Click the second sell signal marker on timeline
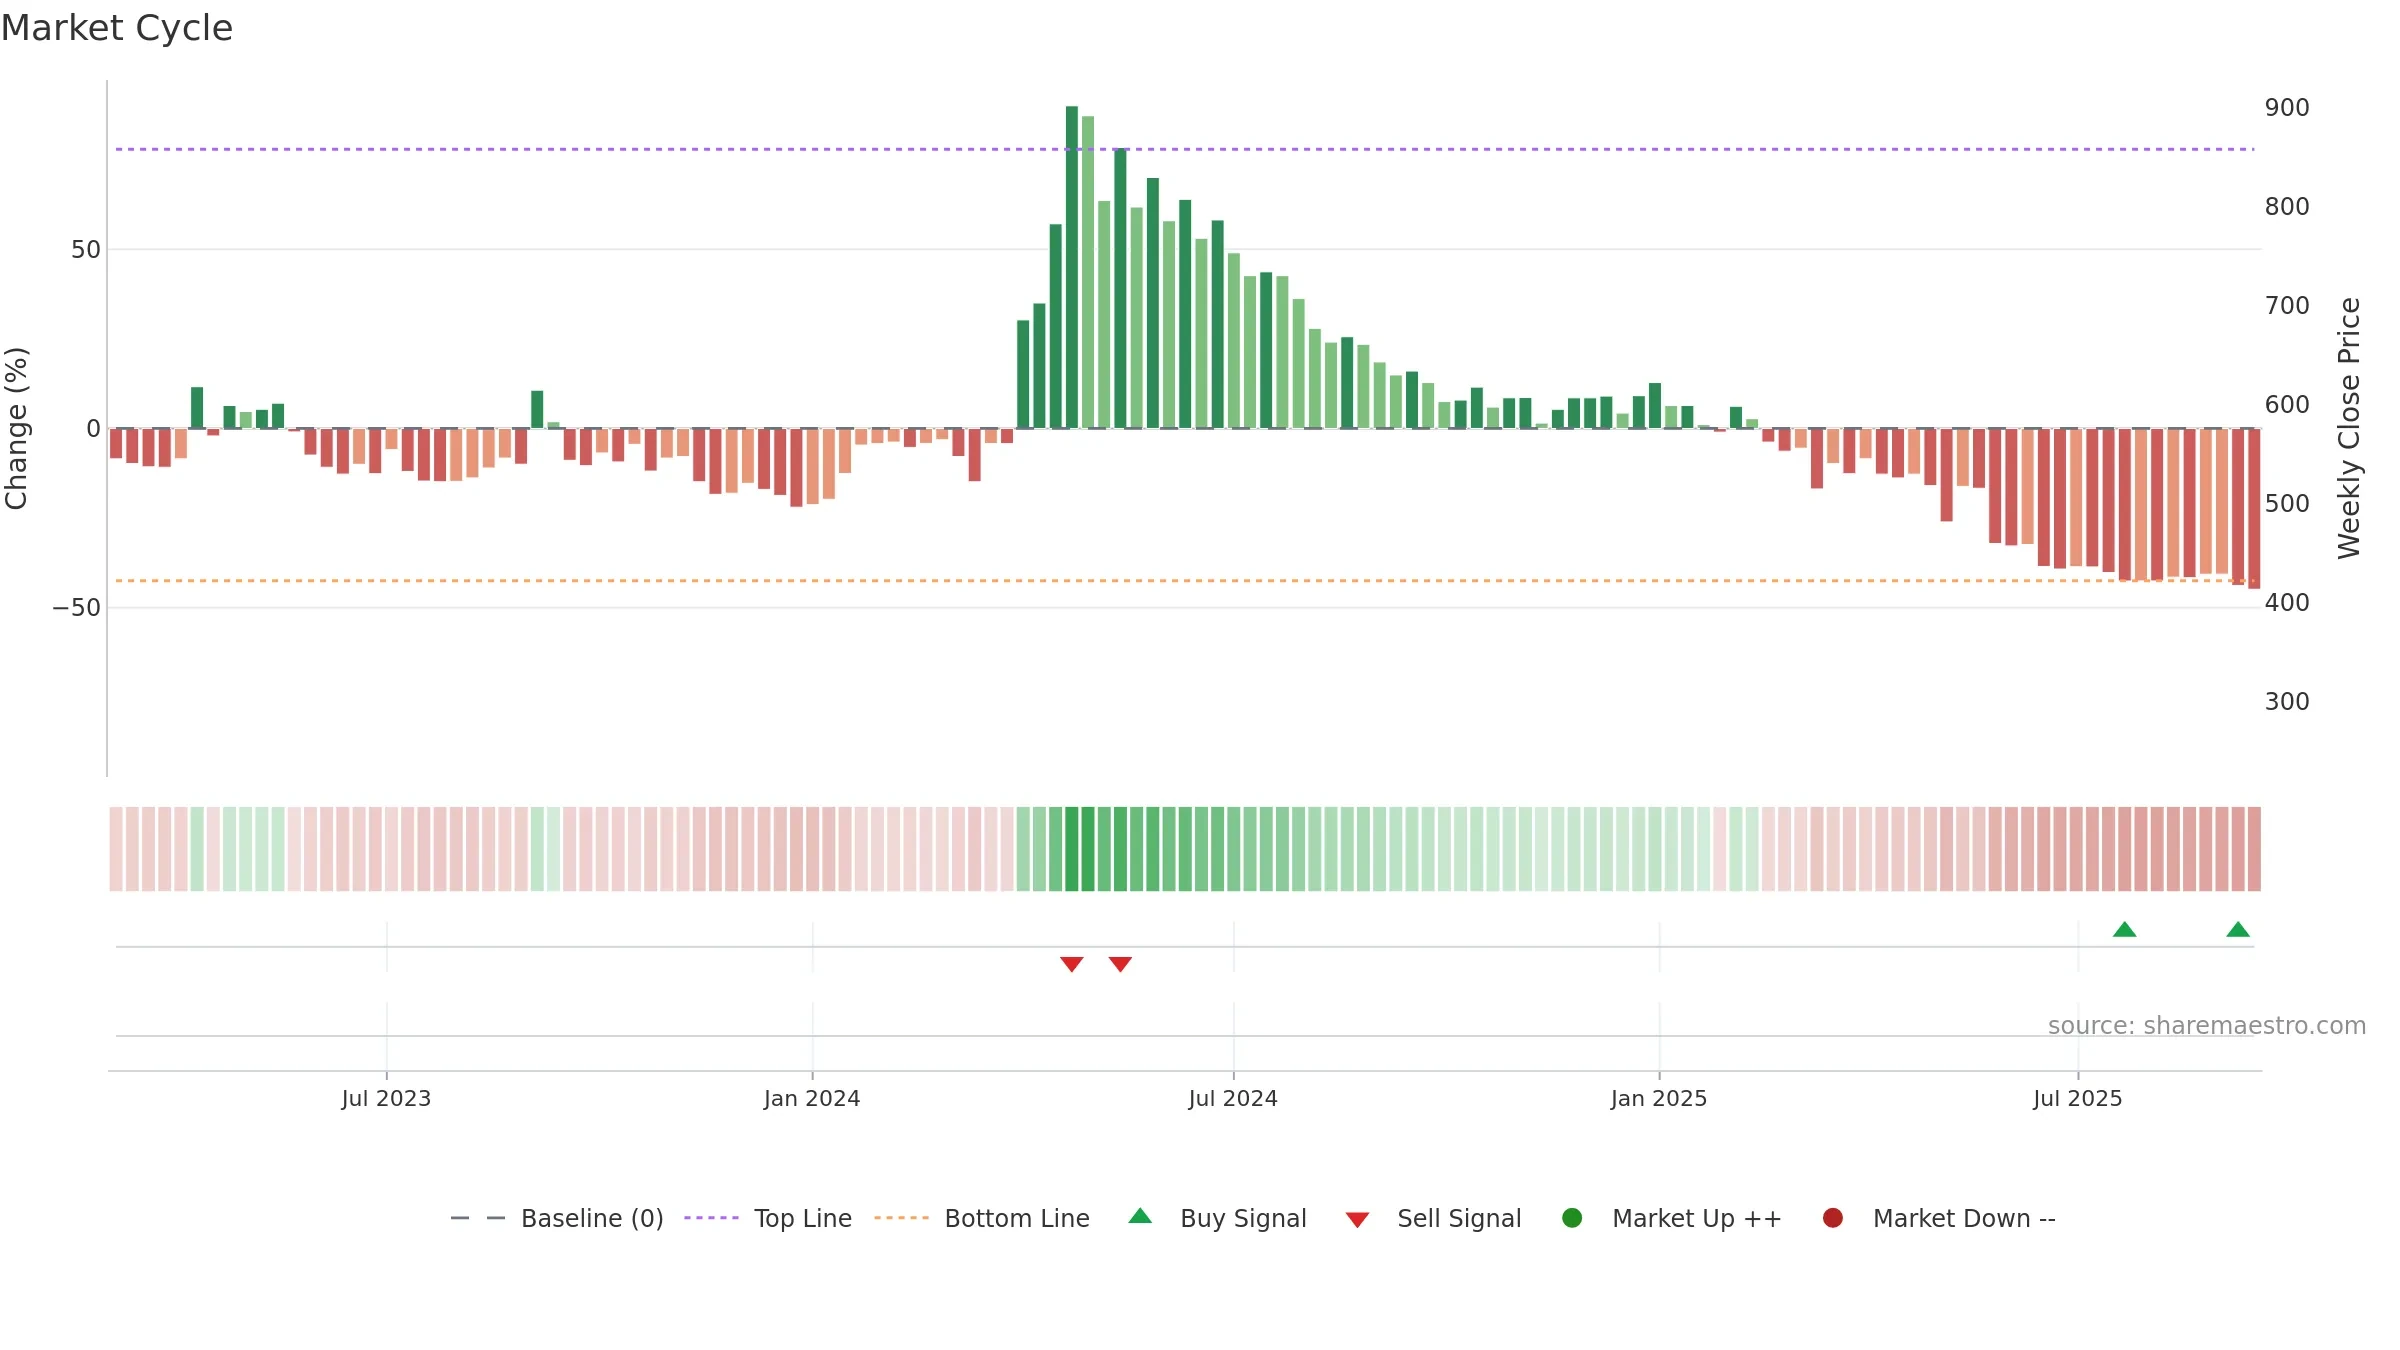Screen dimensions: 2400x1350 point(1120,964)
